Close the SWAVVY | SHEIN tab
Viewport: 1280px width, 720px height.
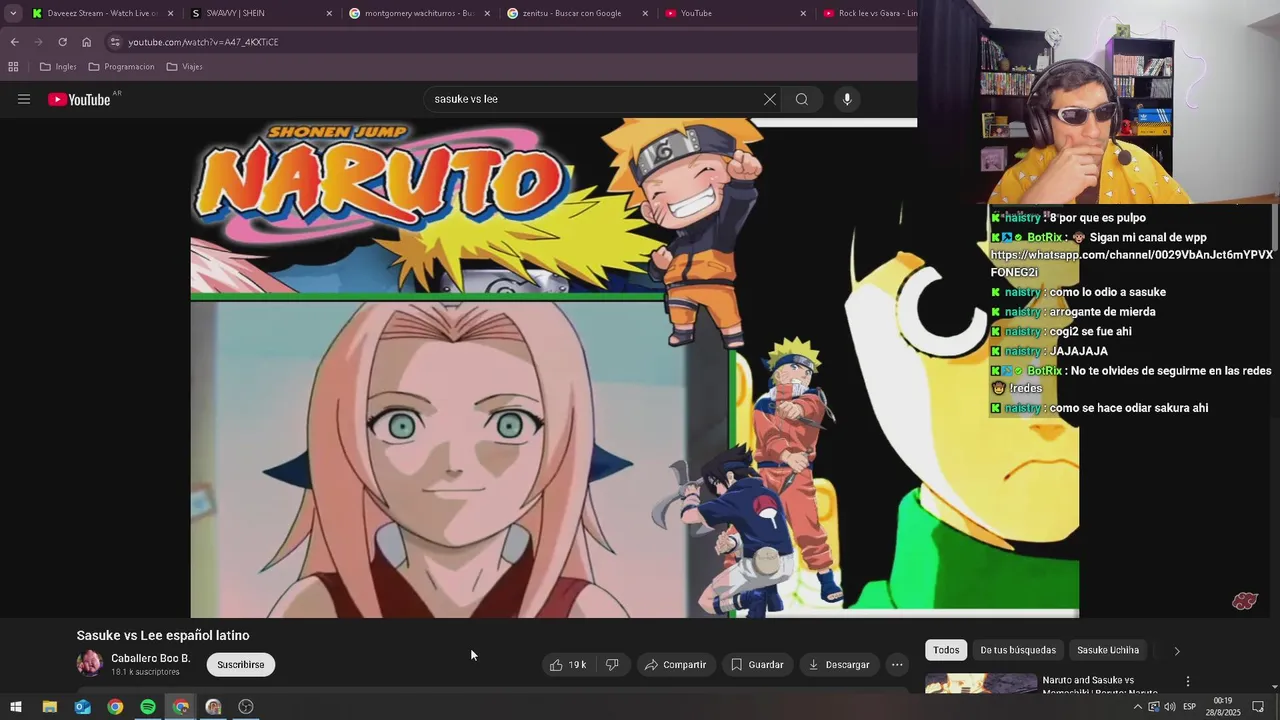[x=329, y=13]
